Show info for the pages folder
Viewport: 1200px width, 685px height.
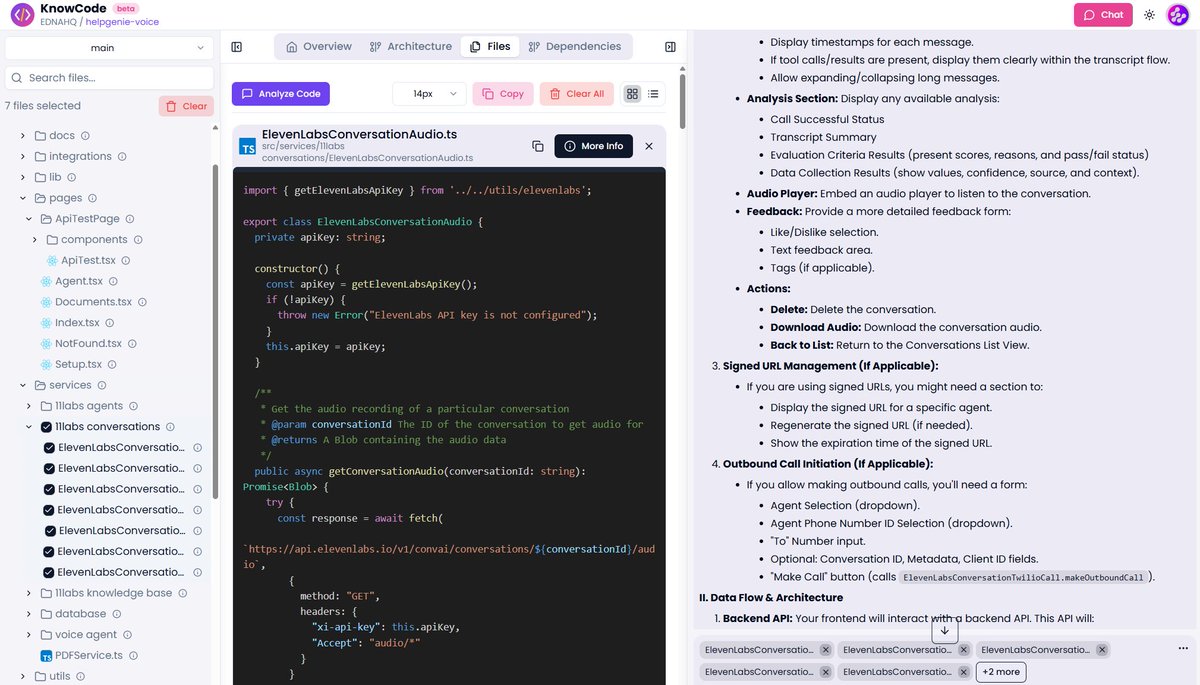(x=92, y=198)
